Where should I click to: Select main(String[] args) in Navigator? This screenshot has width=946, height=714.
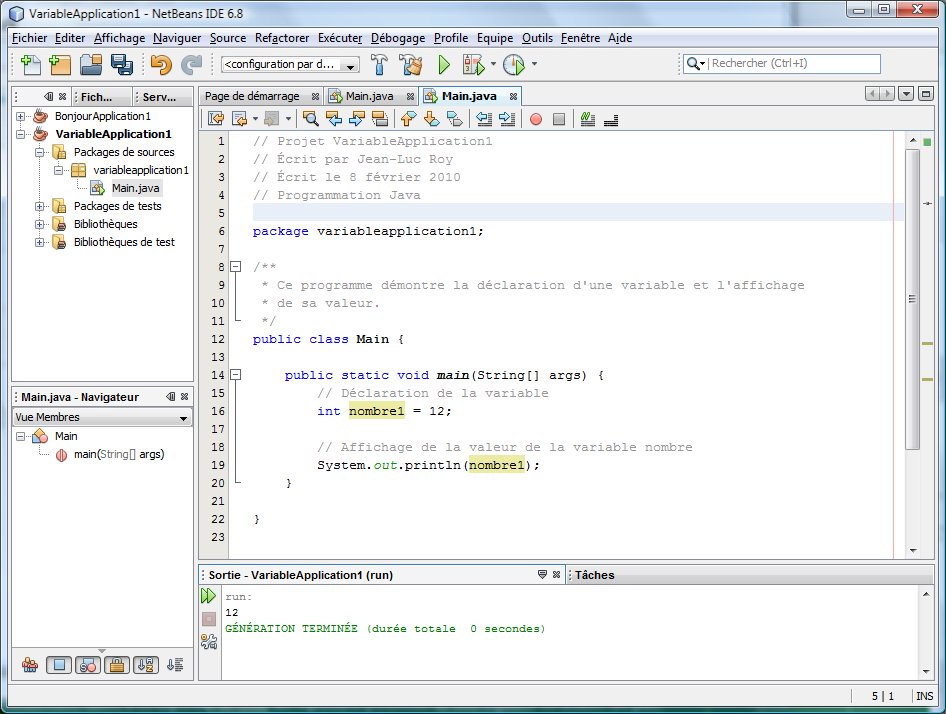(119, 454)
